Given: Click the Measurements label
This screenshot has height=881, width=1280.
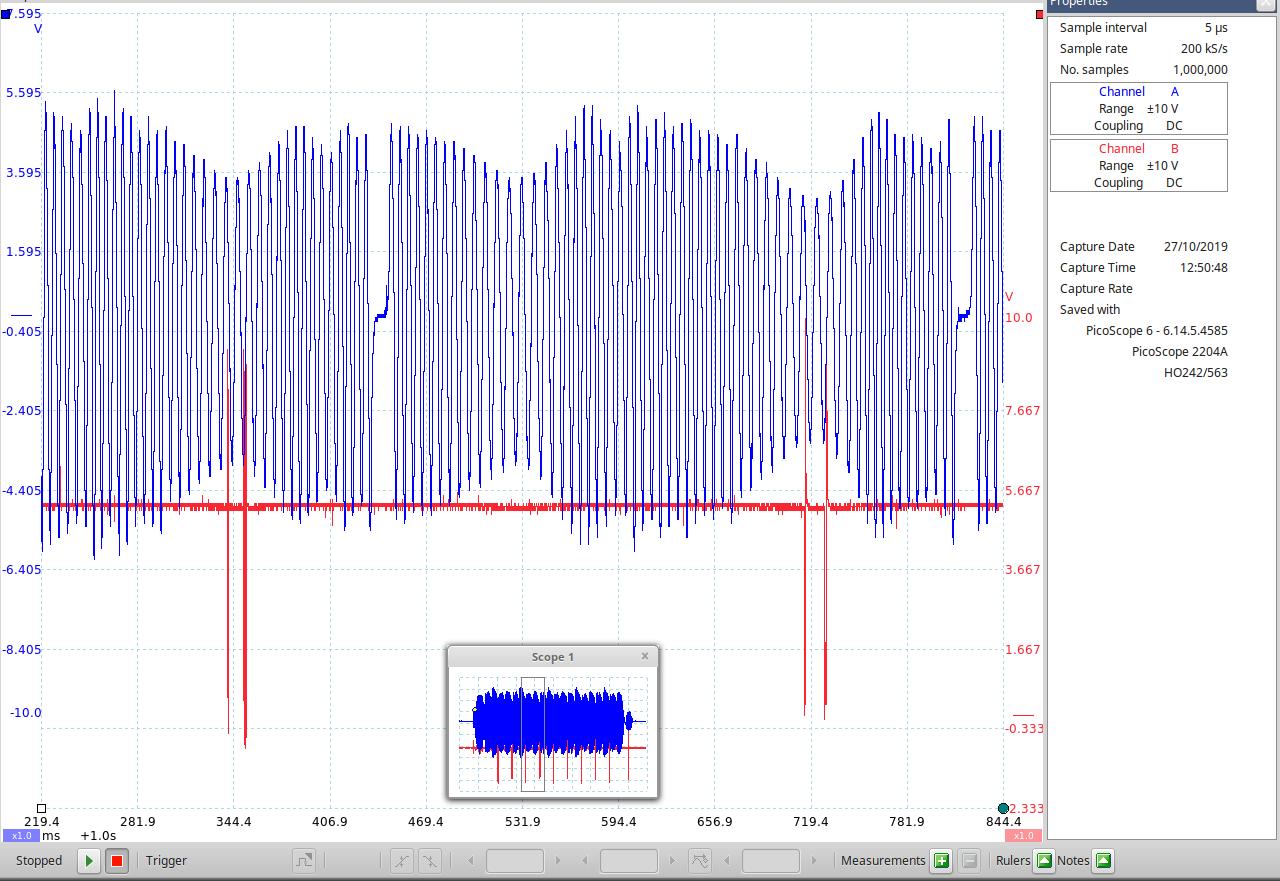Looking at the screenshot, I should coord(883,860).
